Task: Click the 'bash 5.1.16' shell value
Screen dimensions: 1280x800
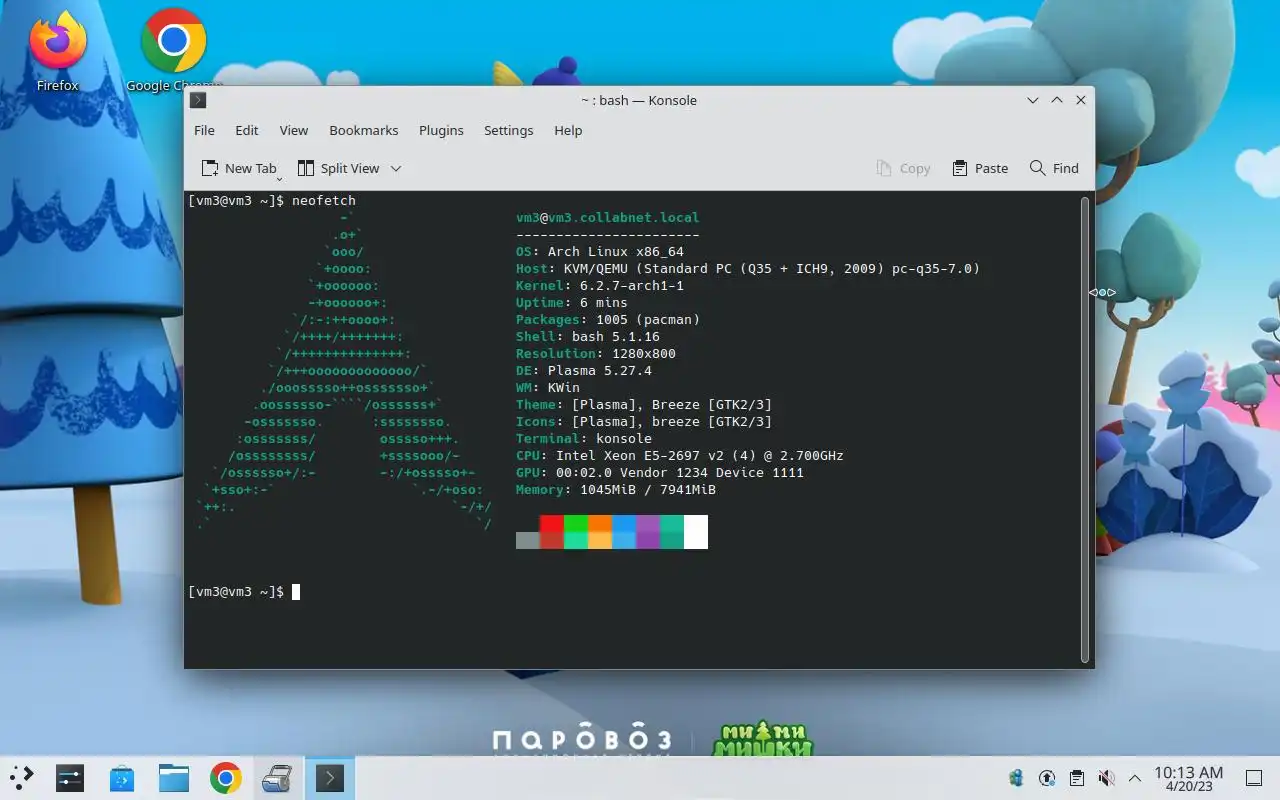Action: pos(616,337)
